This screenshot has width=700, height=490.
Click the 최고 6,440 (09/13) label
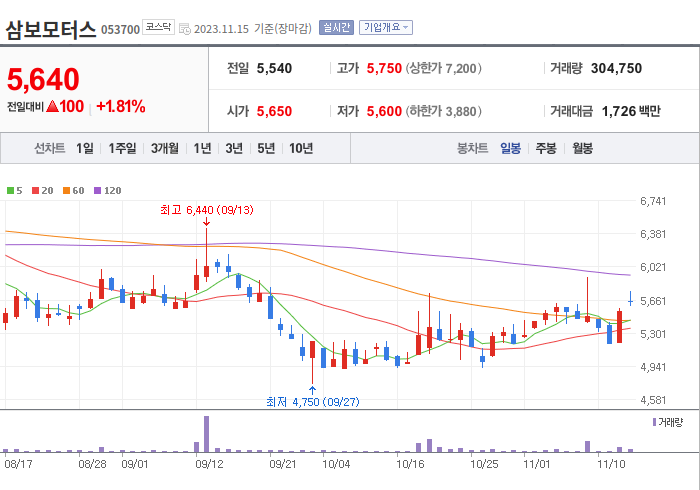coord(207,210)
